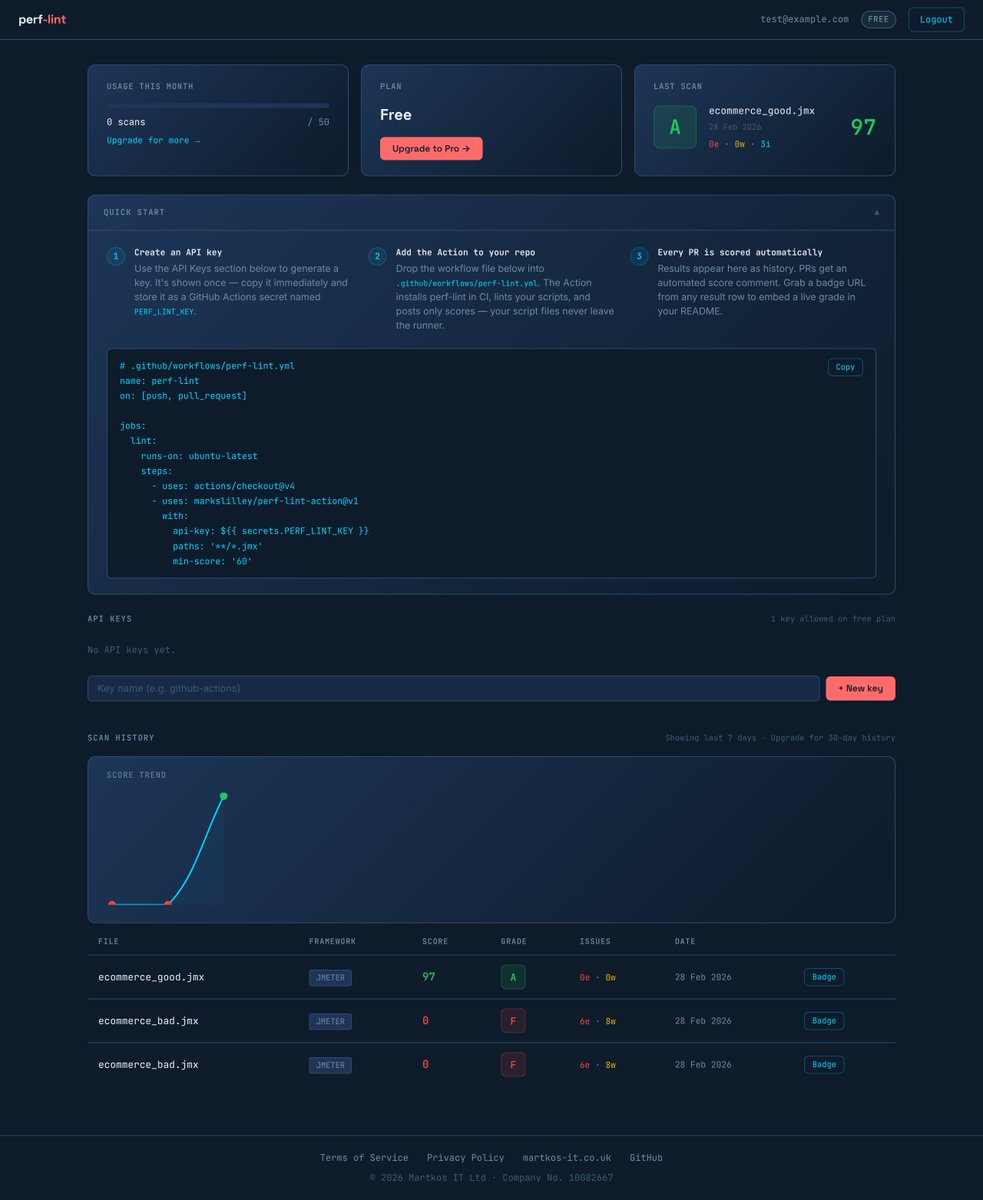The width and height of the screenshot is (983, 1200).
Task: Click score 97 in the history table
Action: (429, 977)
